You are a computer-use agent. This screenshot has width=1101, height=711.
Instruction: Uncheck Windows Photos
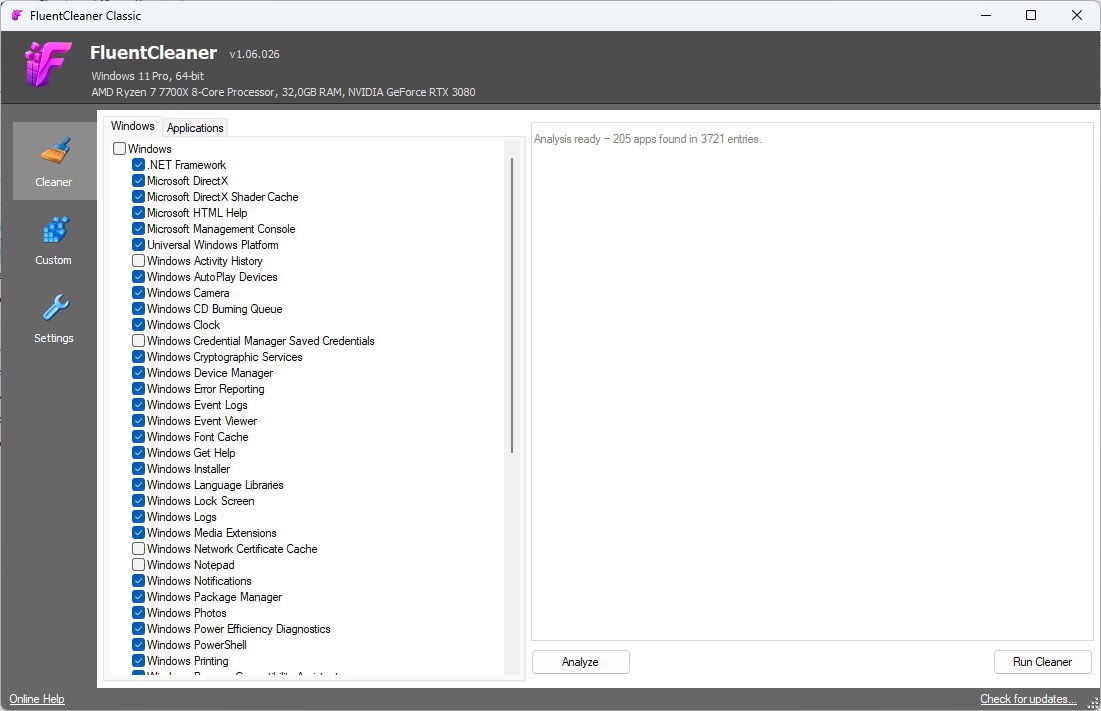coord(138,613)
